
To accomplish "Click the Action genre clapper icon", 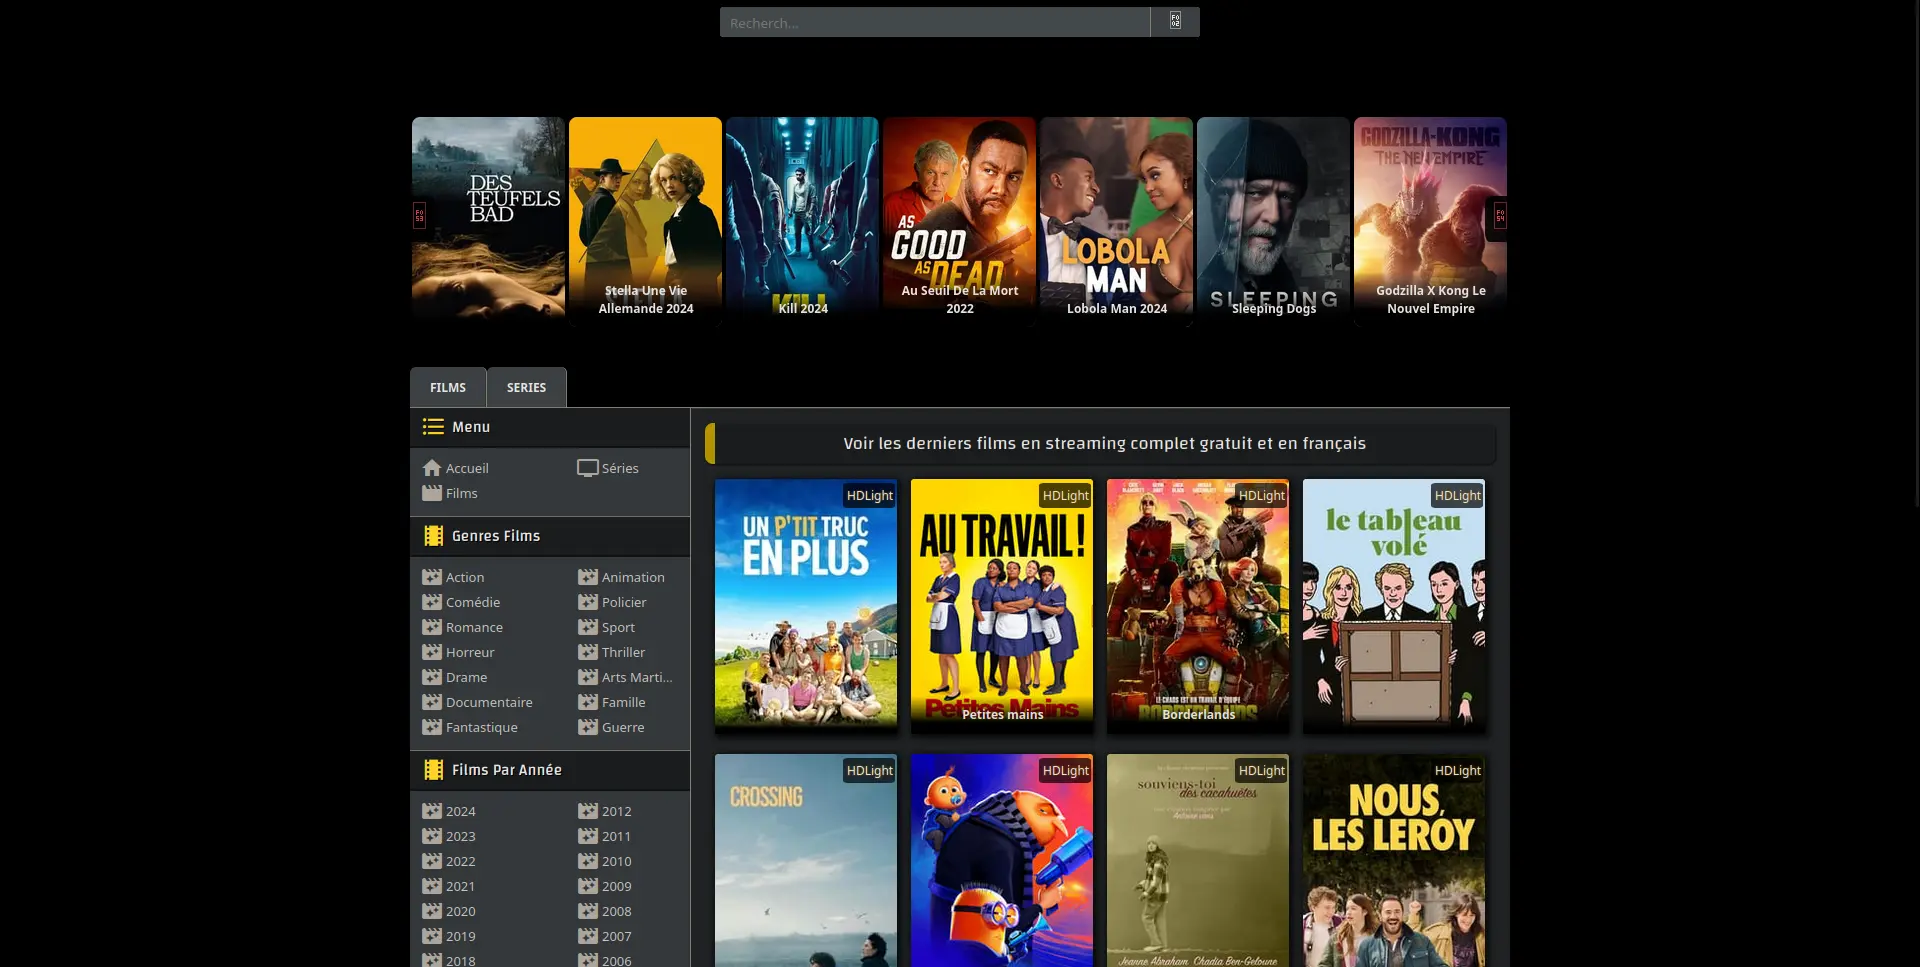I will tap(432, 577).
